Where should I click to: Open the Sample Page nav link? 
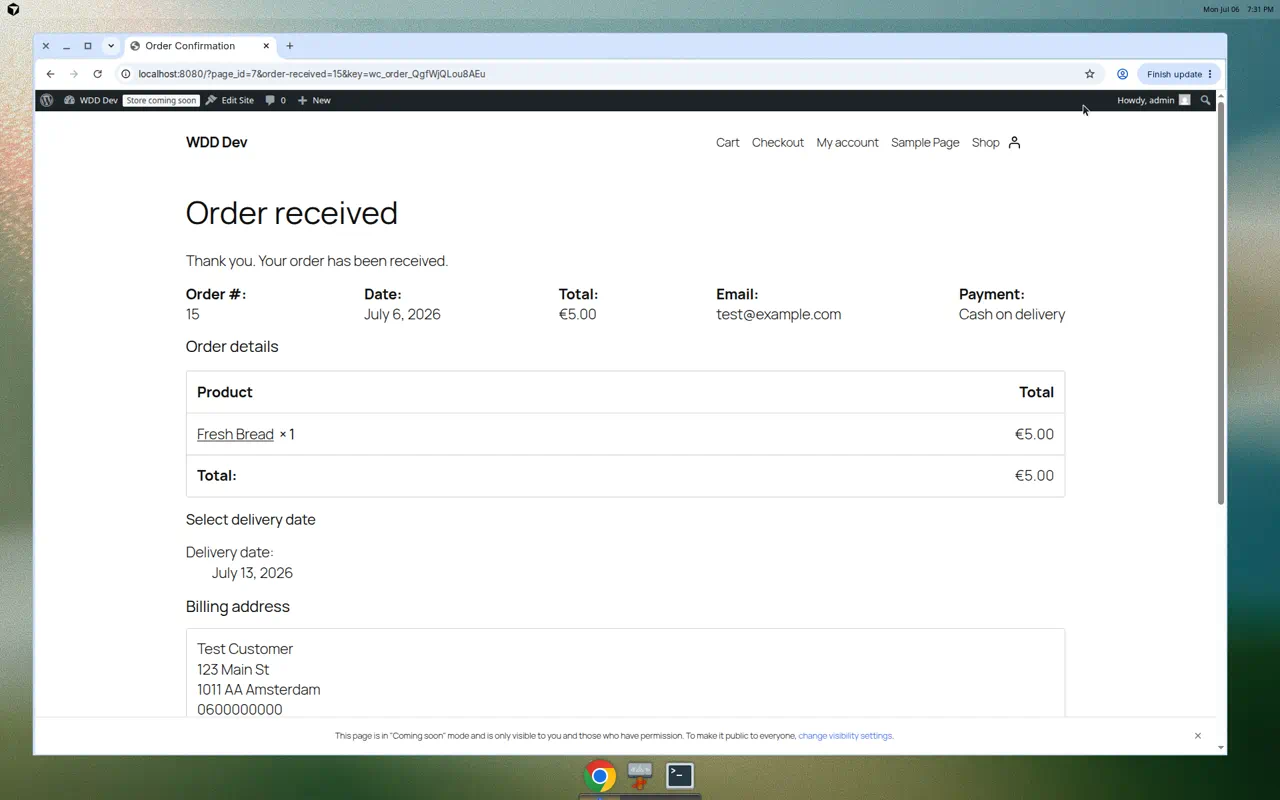point(925,142)
